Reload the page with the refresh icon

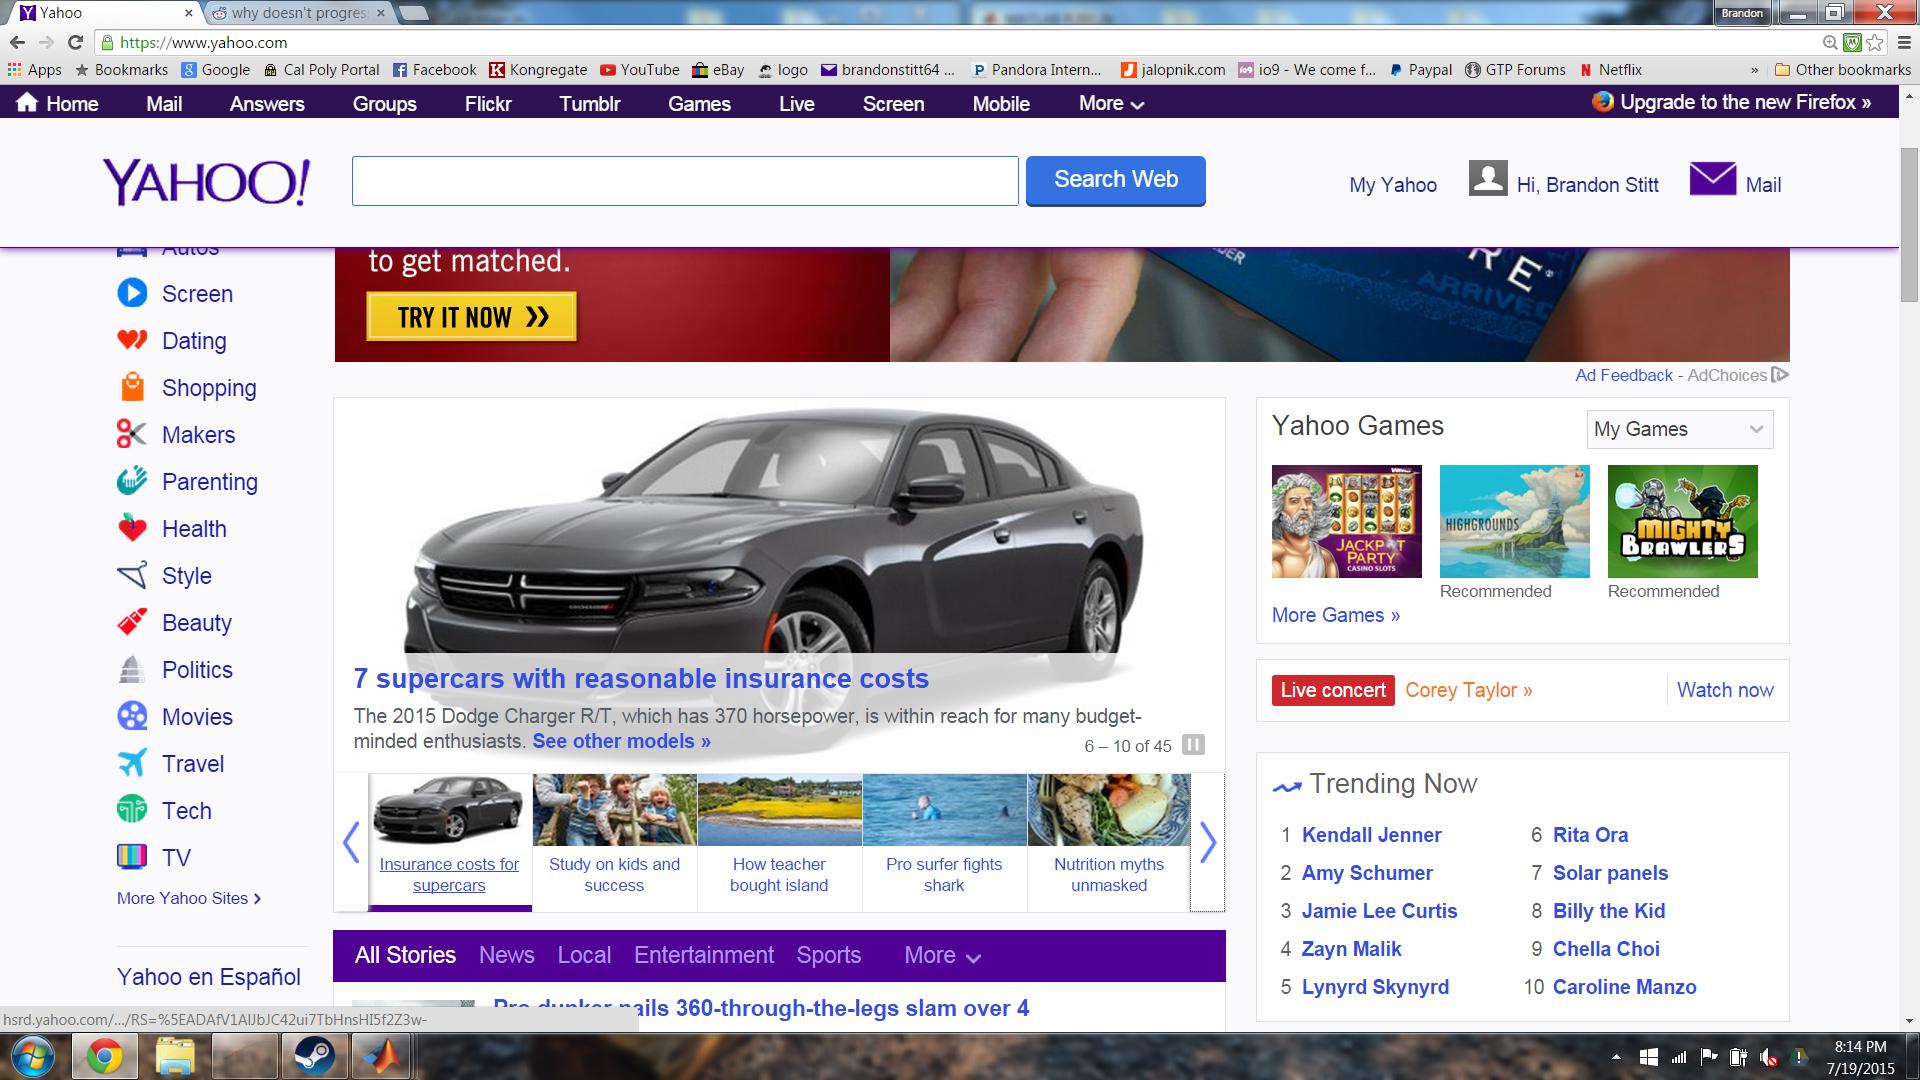75,42
